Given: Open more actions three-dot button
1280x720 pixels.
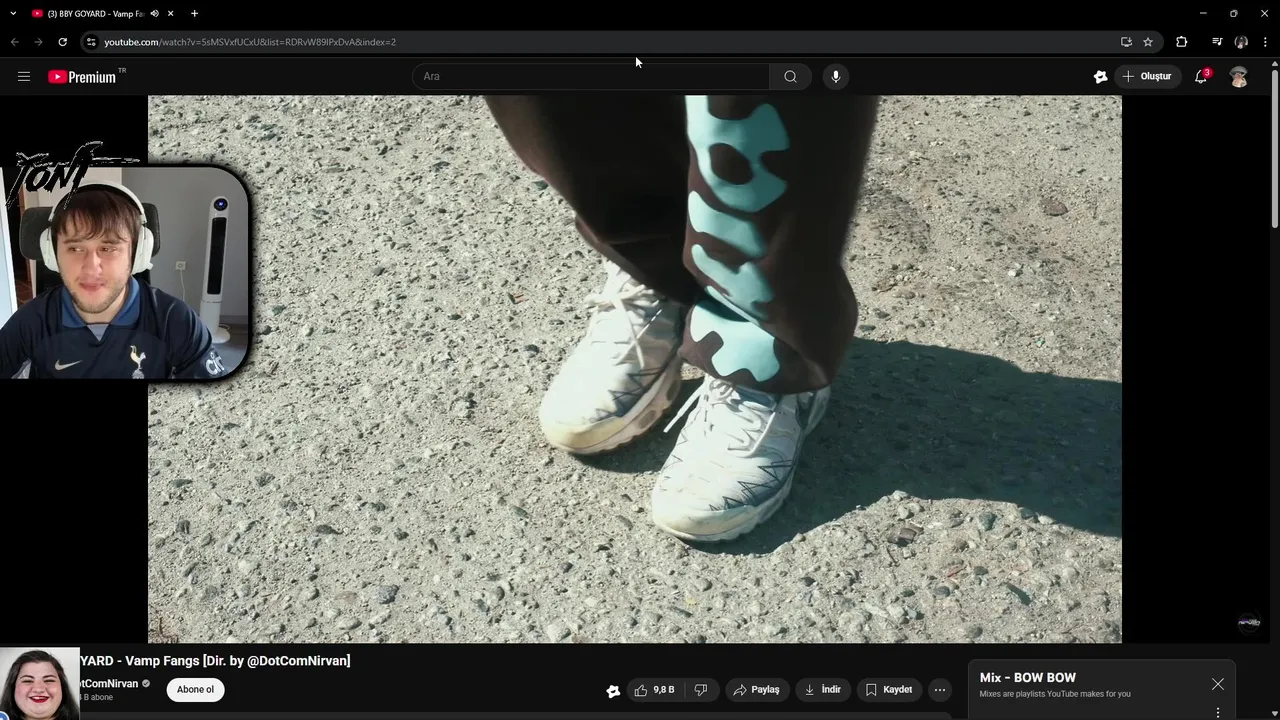Looking at the screenshot, I should pyautogui.click(x=940, y=690).
